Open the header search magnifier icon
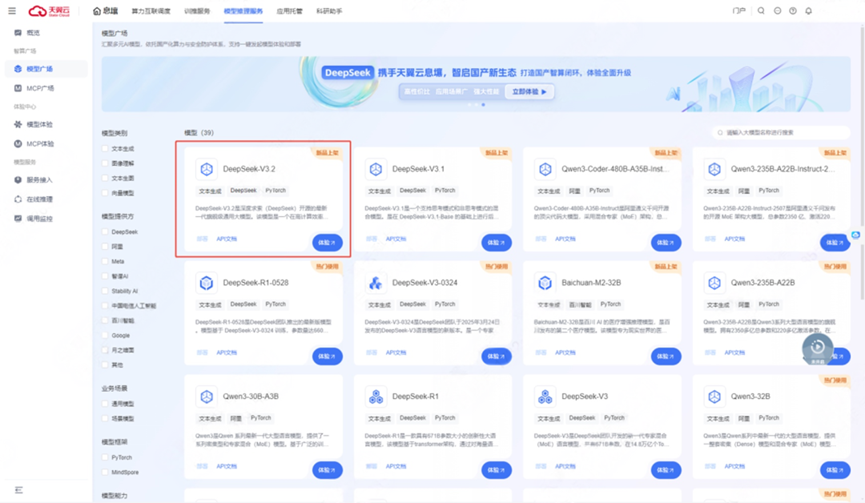 761,10
